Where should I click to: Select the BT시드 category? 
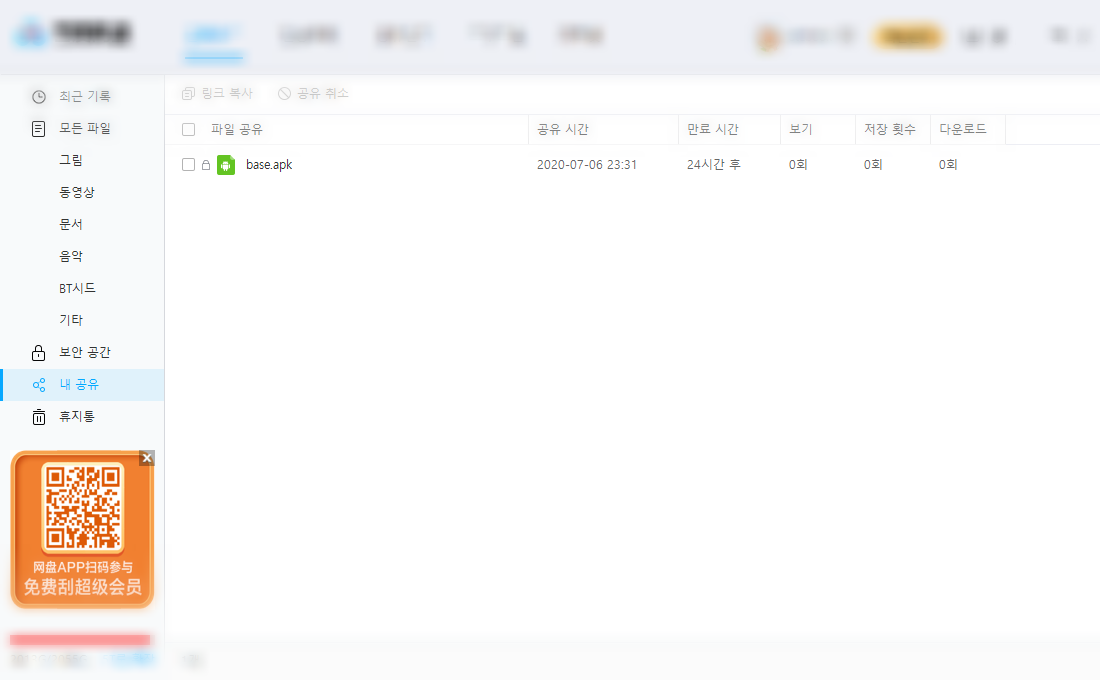[x=77, y=288]
